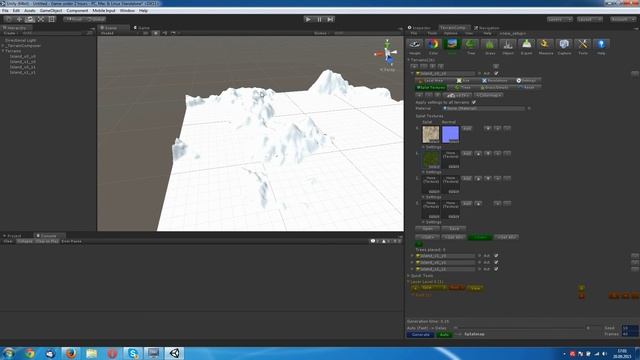Screen dimensions: 640x360
Task: Toggle scene lighting in Scene view
Action: tap(156, 33)
